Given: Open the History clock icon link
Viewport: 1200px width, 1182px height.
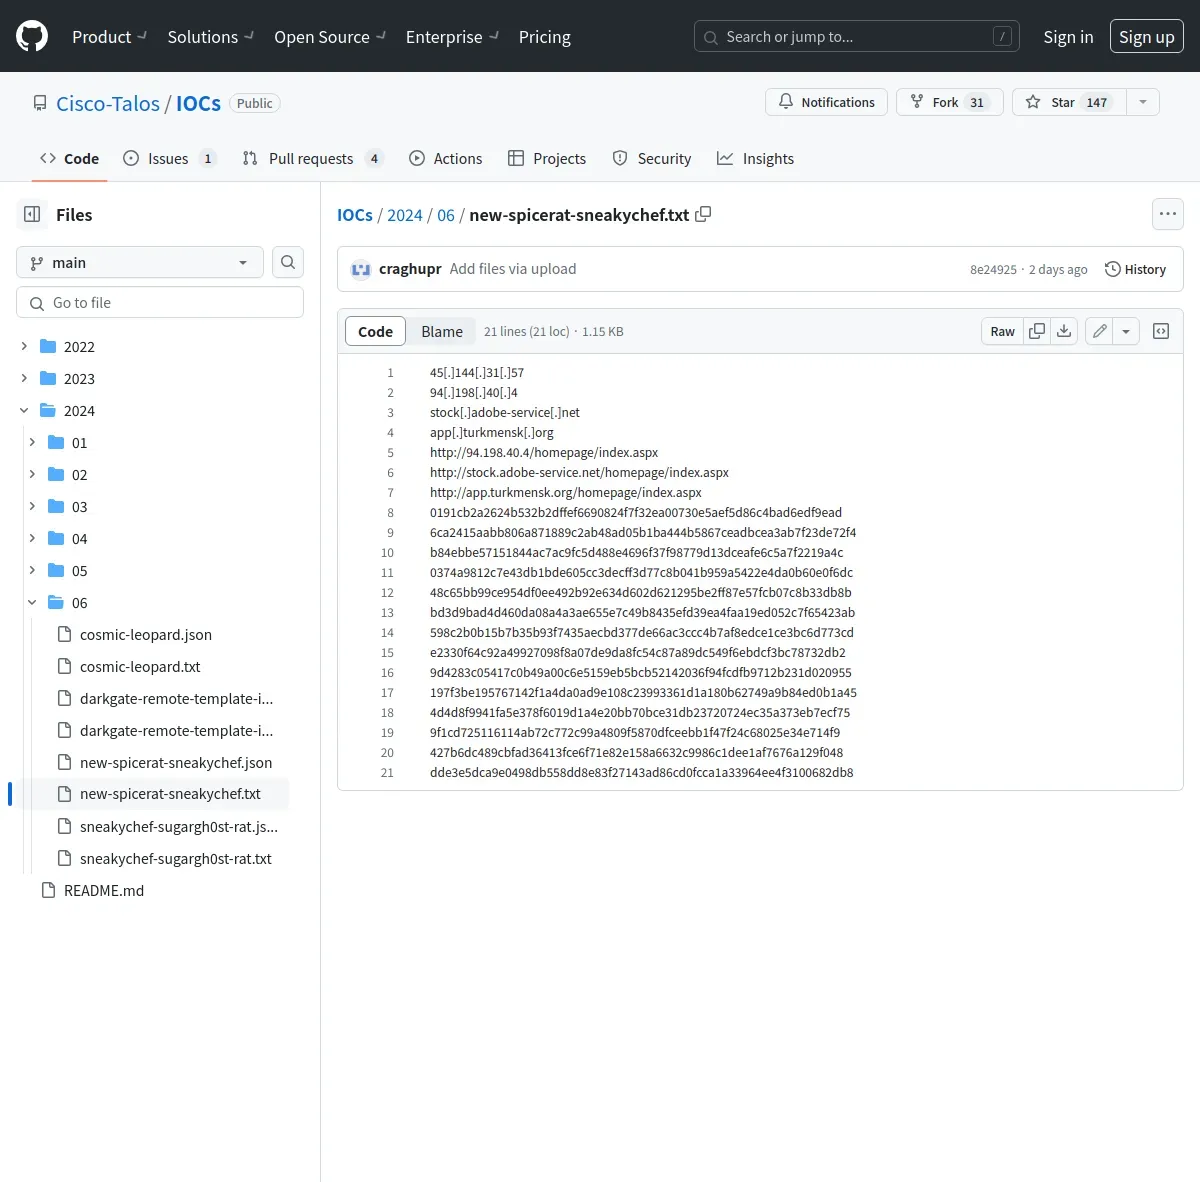Looking at the screenshot, I should tap(1135, 269).
